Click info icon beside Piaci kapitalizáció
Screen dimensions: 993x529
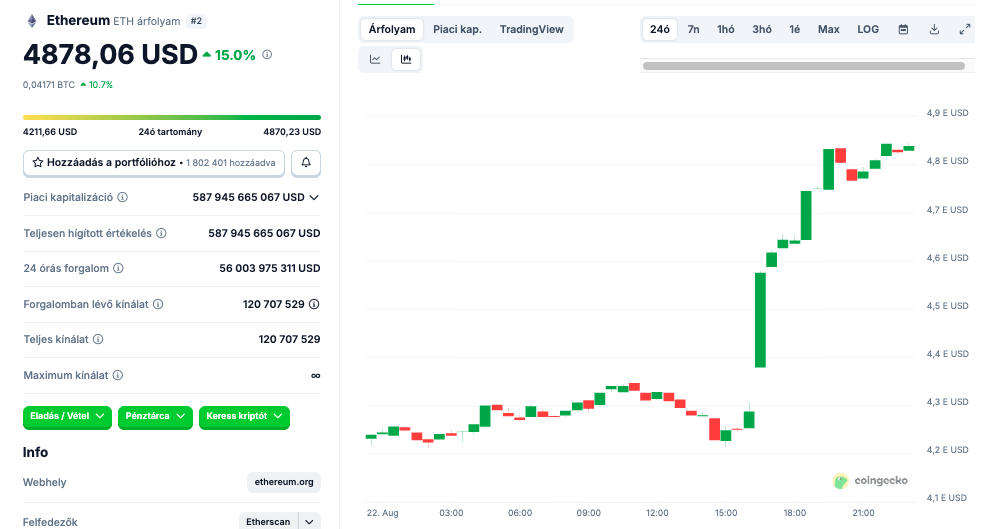pyautogui.click(x=123, y=198)
